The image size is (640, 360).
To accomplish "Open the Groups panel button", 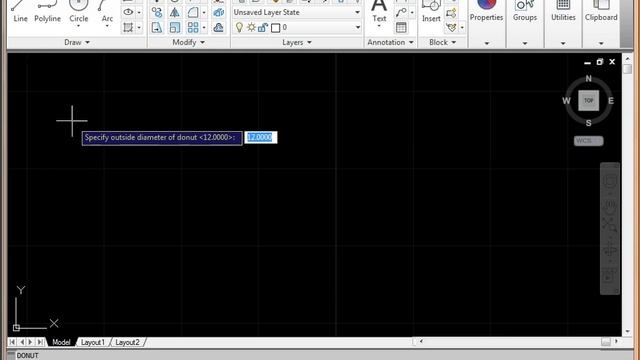I will point(525,22).
